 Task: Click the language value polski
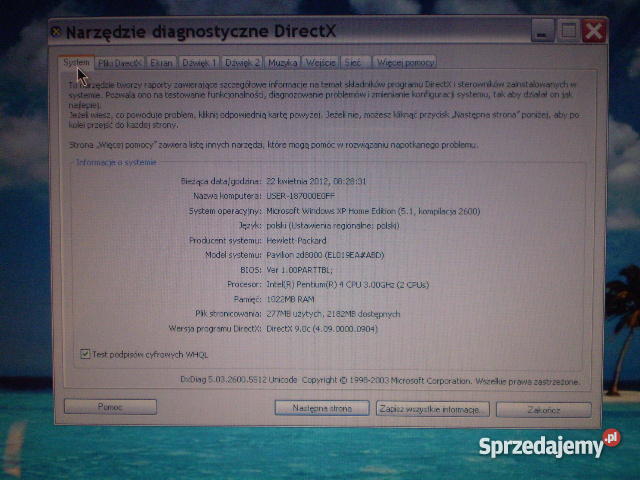click(x=333, y=226)
